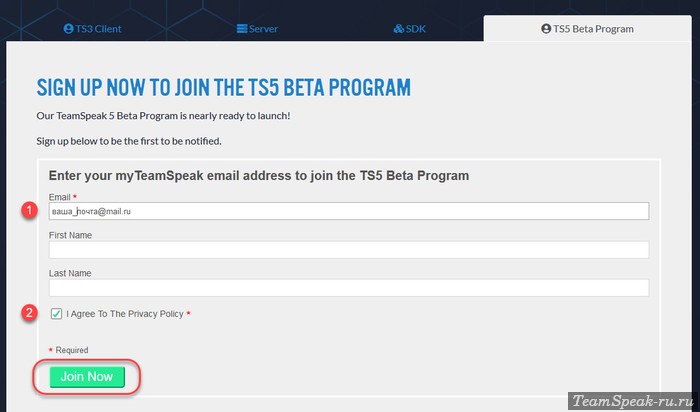700x412 pixels.
Task: Open the TS3 Client tab
Action: click(92, 29)
